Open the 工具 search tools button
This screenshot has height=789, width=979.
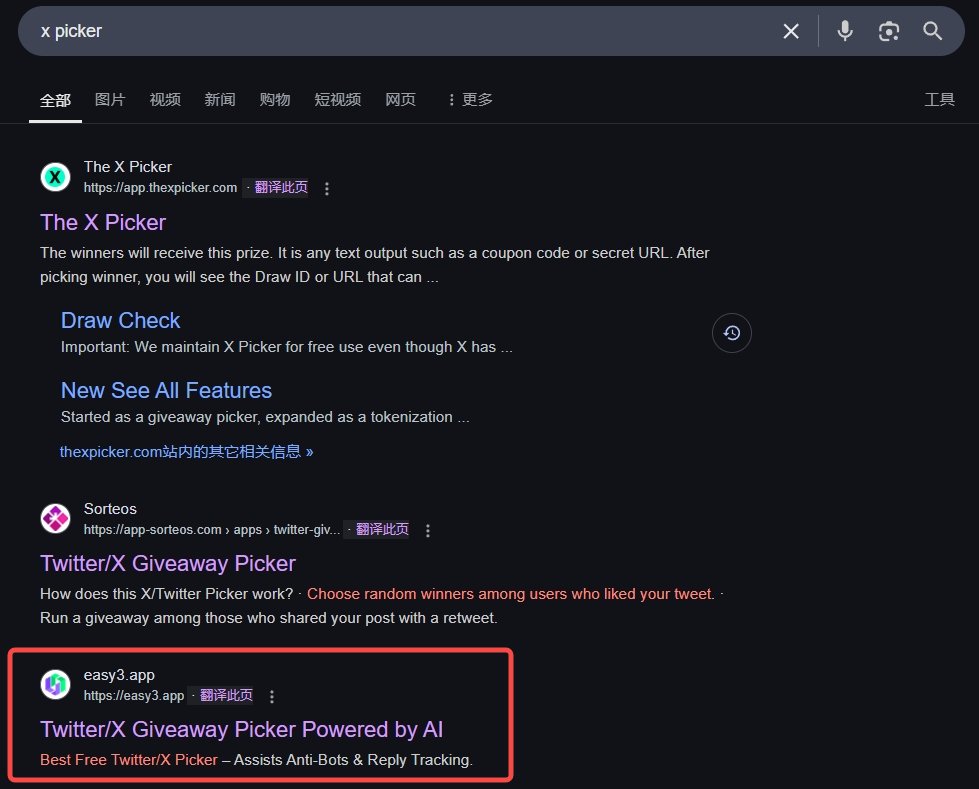point(939,99)
